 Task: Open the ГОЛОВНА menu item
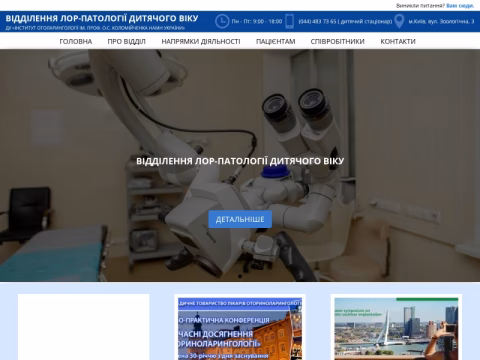(76, 42)
